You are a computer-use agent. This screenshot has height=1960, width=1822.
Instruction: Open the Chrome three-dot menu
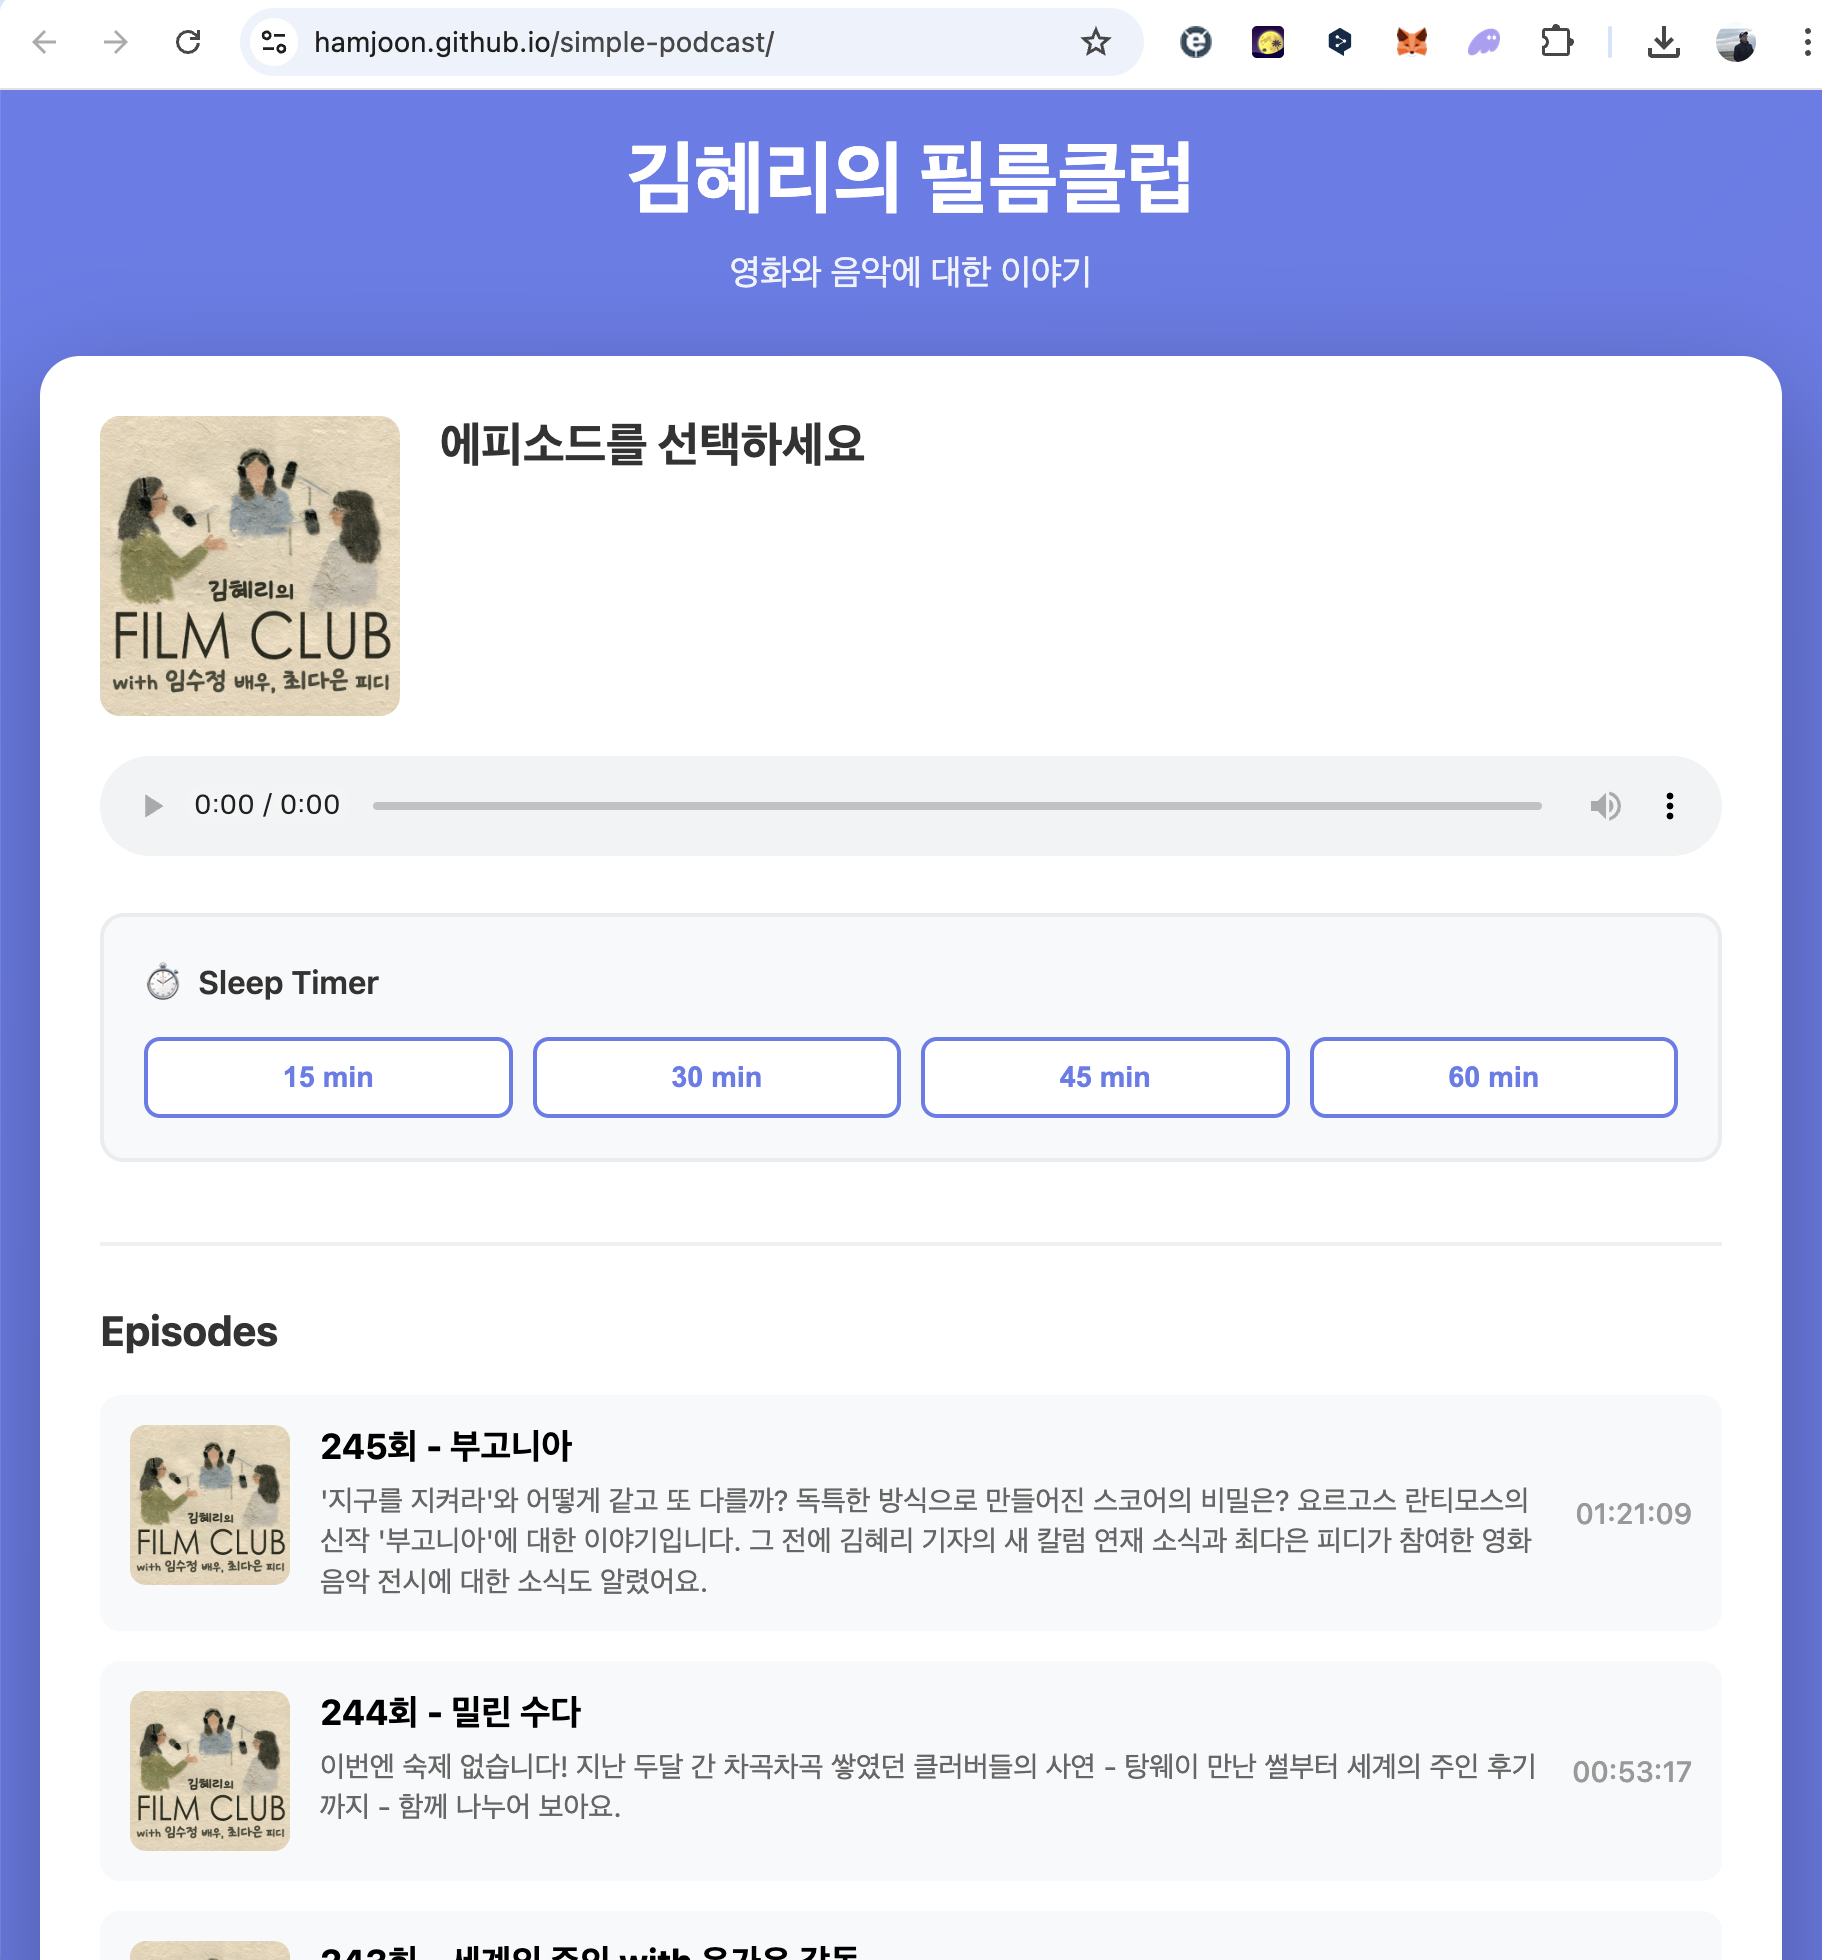point(1806,42)
